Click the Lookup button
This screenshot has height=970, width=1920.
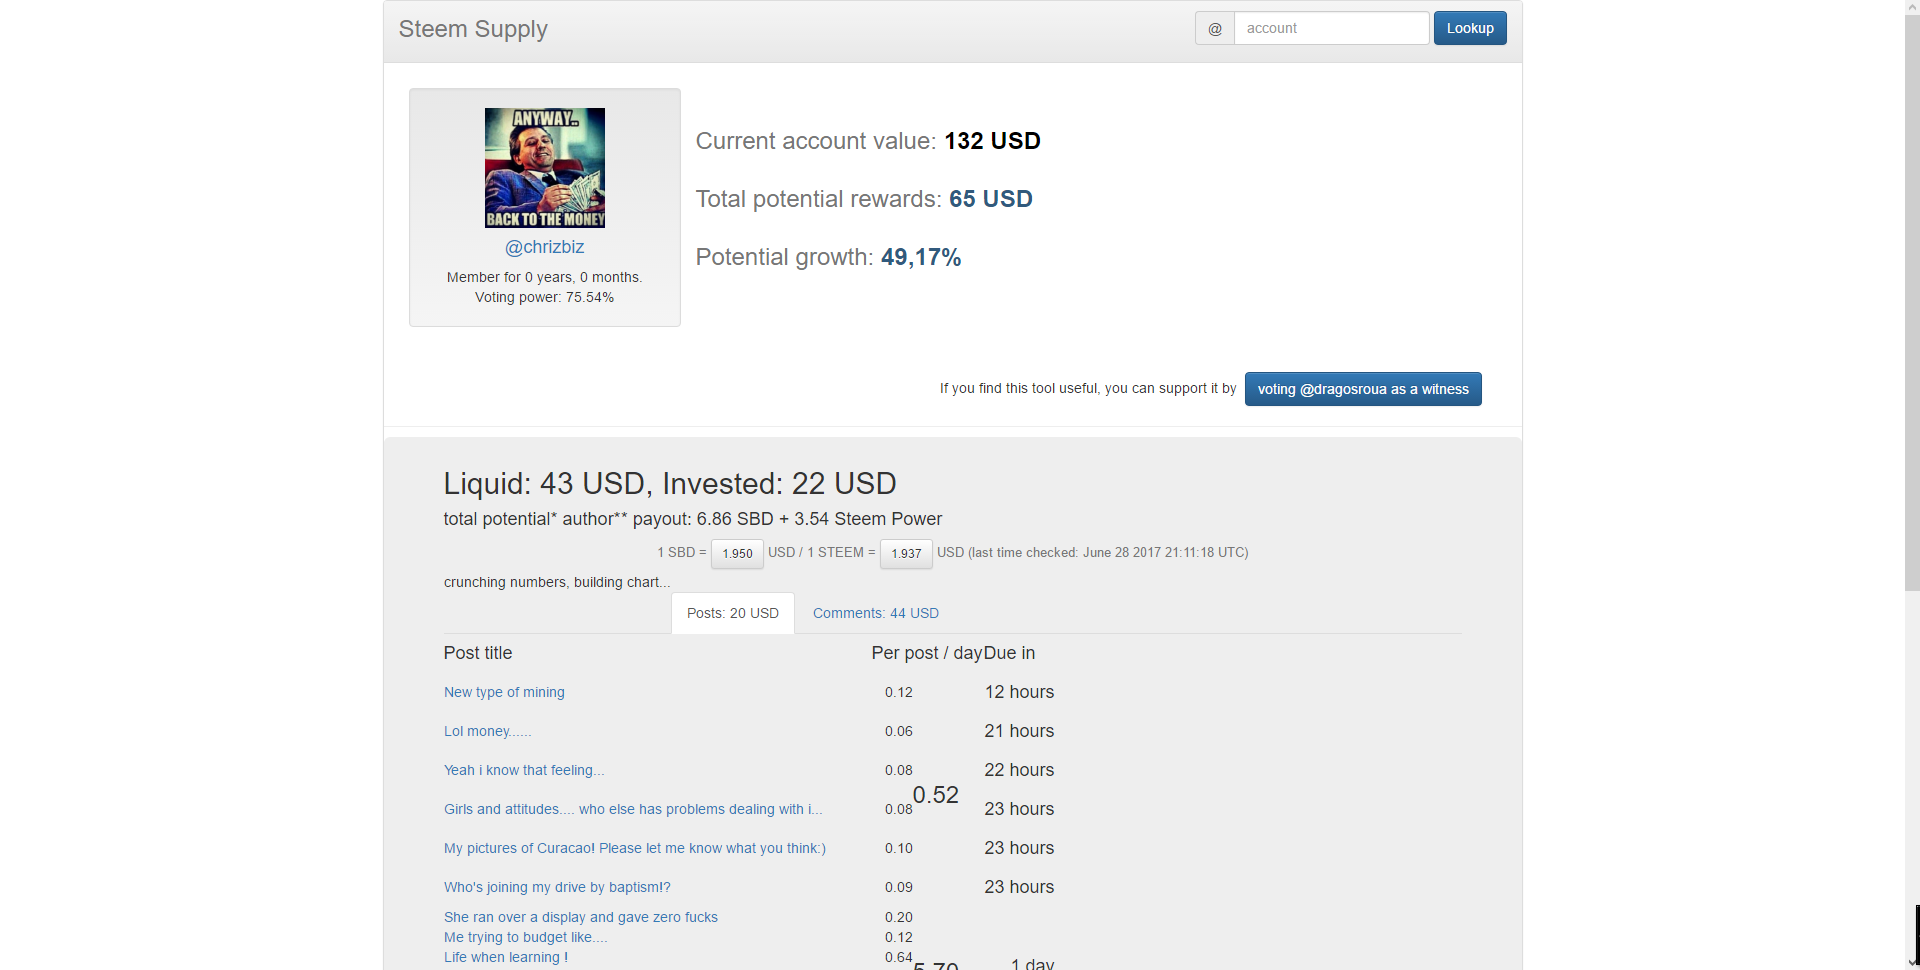tap(1470, 28)
